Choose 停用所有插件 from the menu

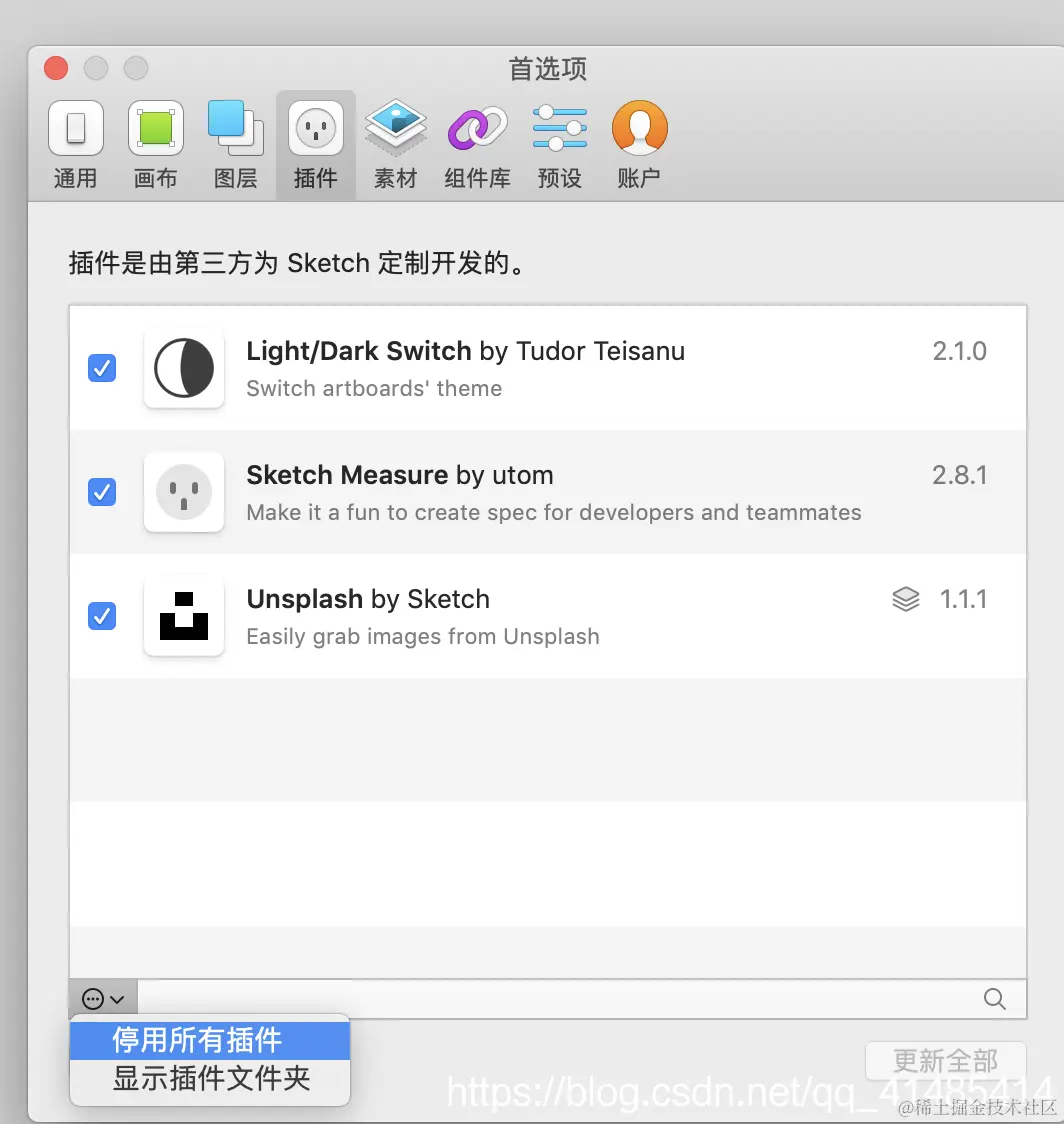click(x=209, y=1040)
